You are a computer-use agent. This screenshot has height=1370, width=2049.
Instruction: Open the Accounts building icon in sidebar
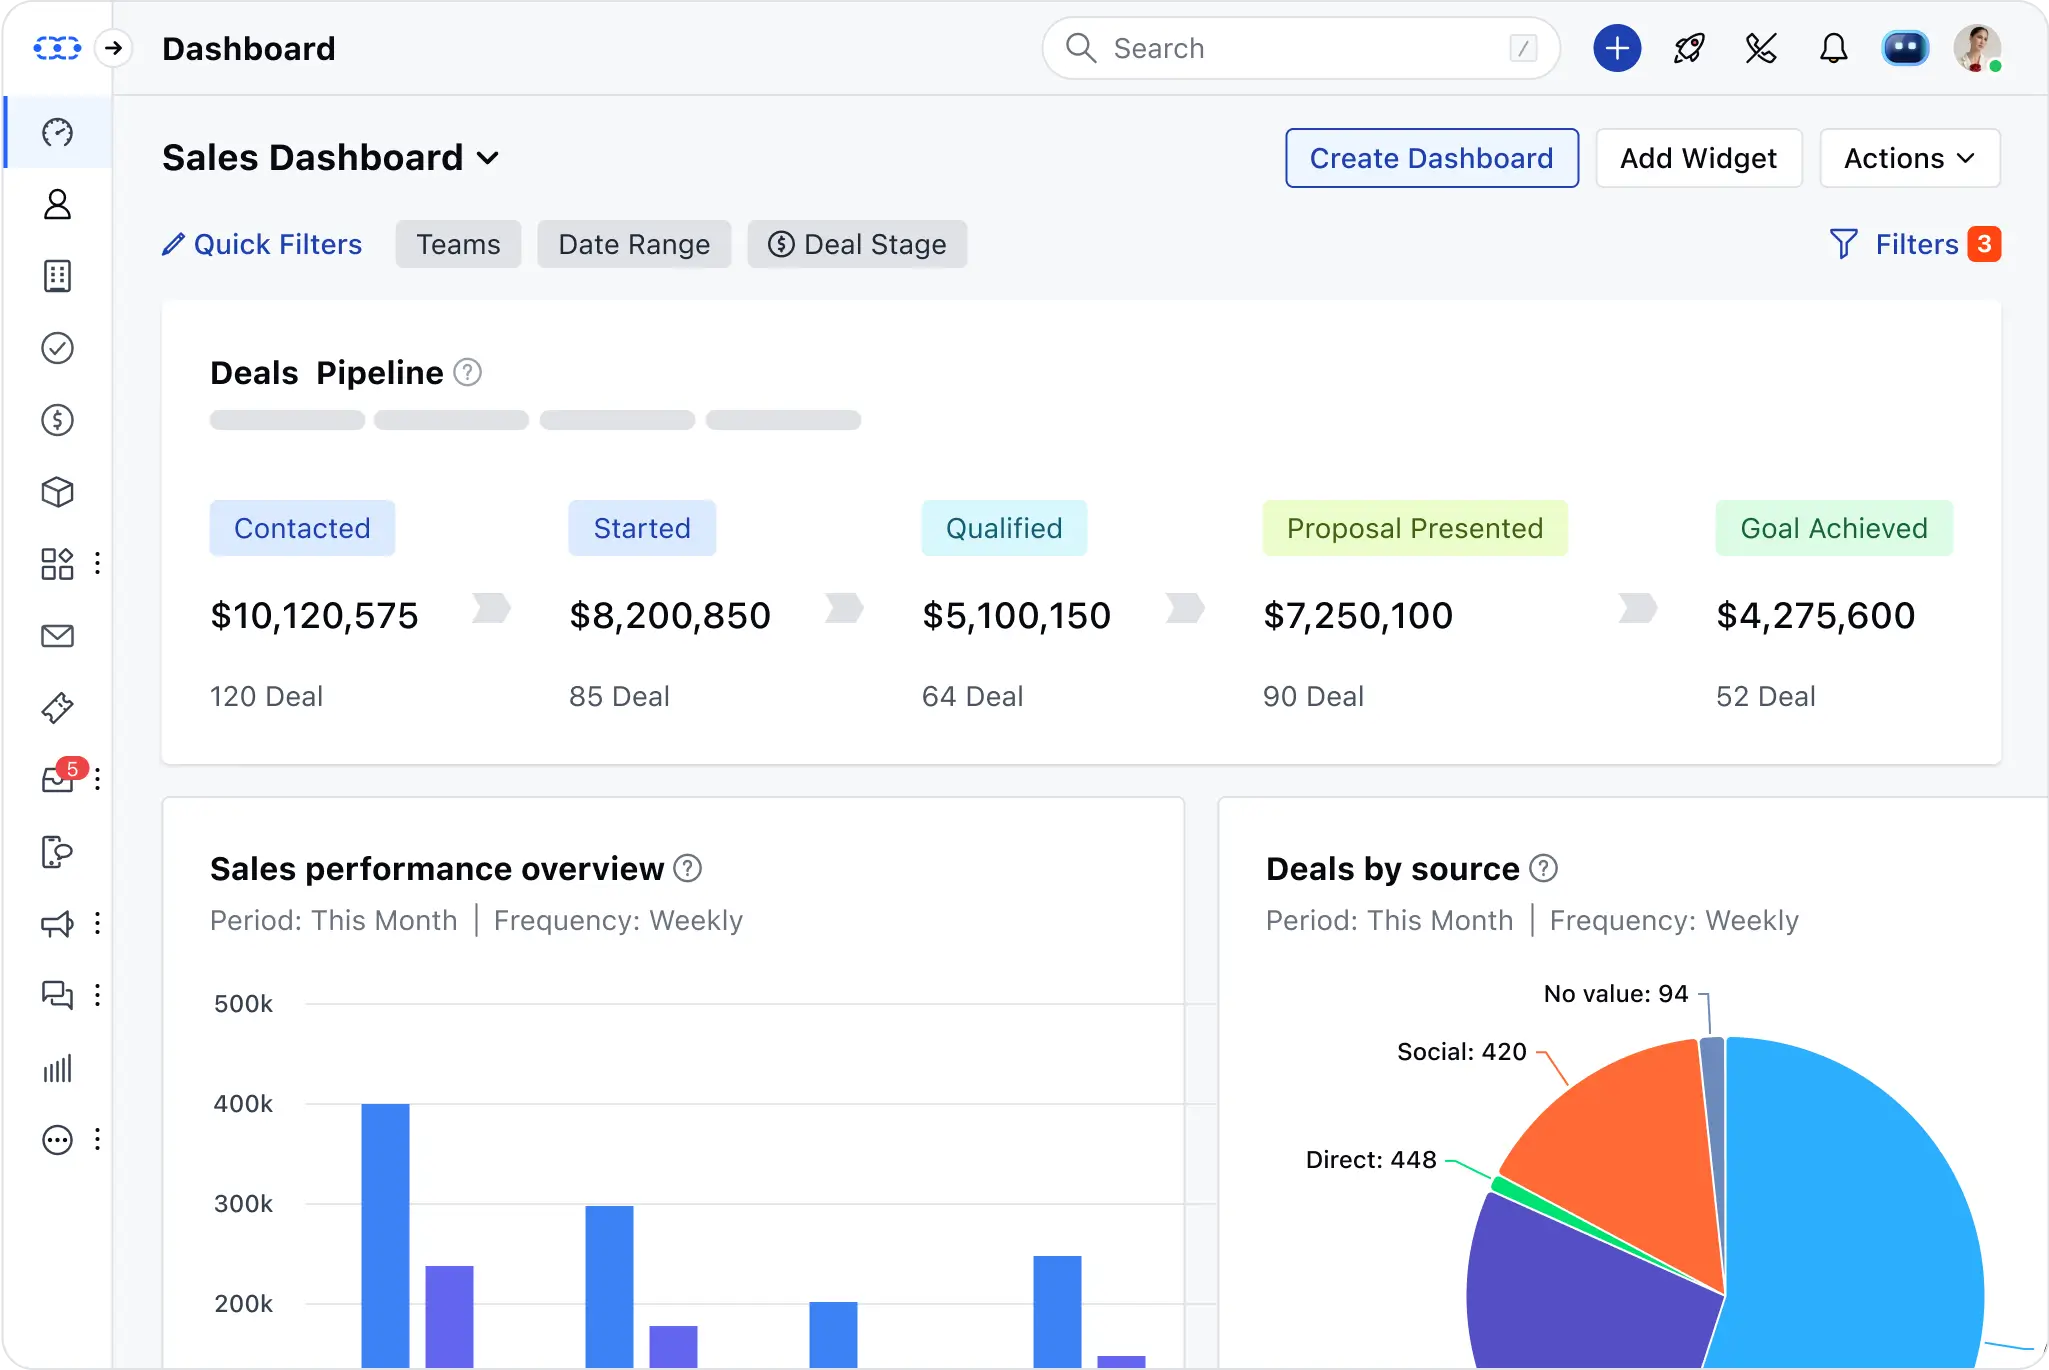(x=57, y=276)
